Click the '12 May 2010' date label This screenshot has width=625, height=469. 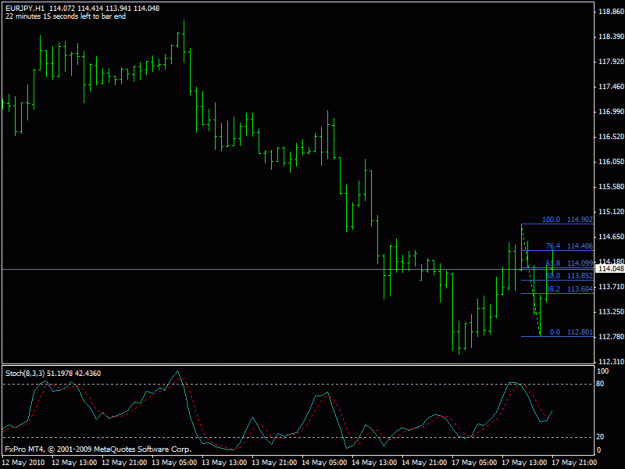click(x=24, y=463)
